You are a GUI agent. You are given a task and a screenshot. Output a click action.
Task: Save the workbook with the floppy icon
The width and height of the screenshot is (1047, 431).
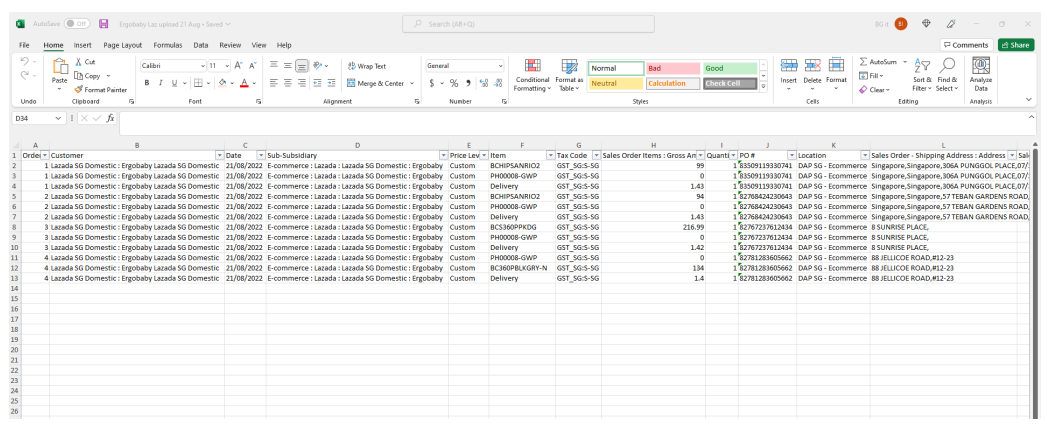pyautogui.click(x=103, y=23)
